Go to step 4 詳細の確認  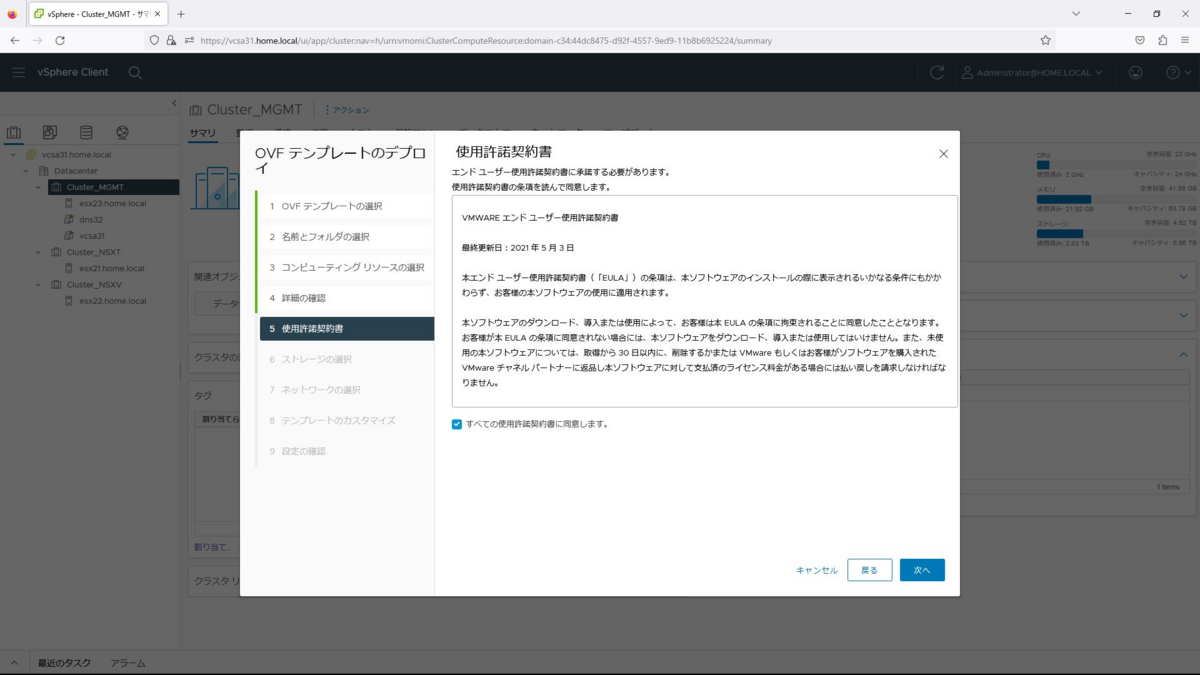(x=345, y=298)
